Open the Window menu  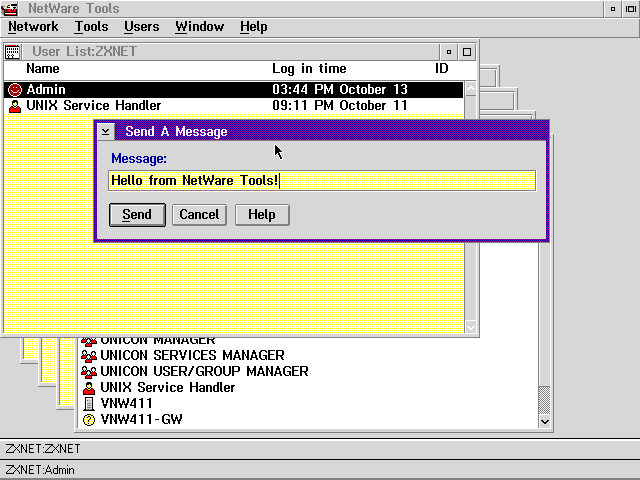point(200,27)
